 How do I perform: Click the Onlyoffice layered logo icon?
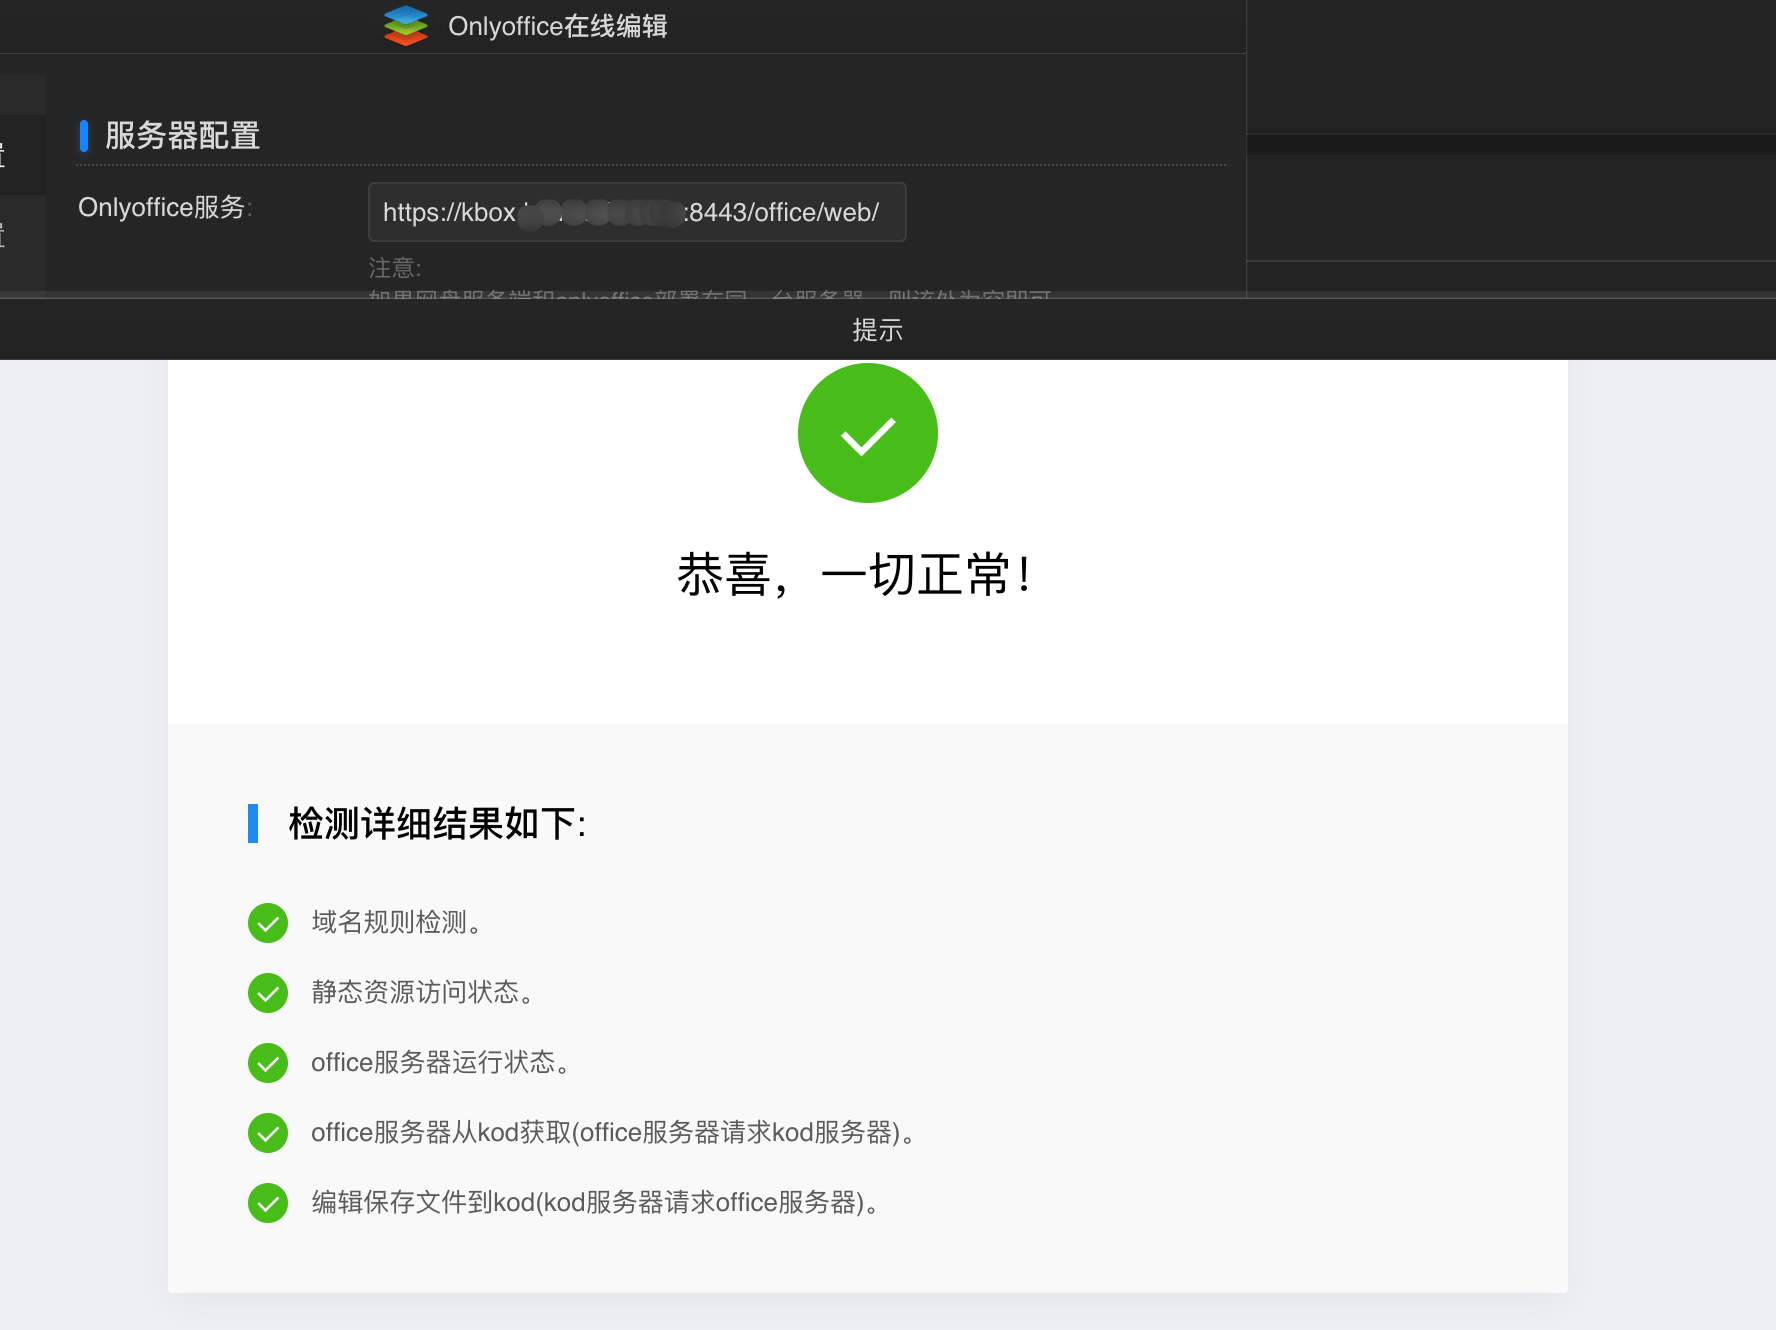tap(406, 25)
